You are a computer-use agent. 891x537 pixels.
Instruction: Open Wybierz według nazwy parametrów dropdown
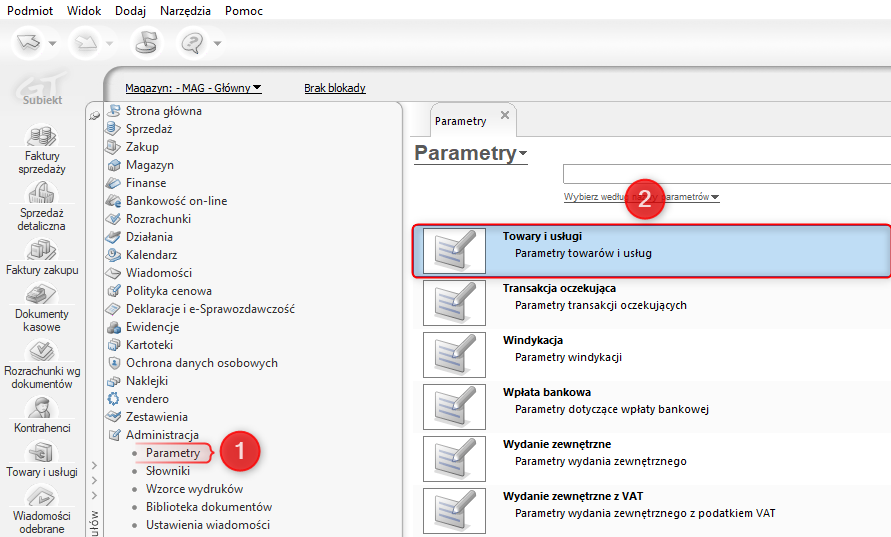[x=642, y=197]
